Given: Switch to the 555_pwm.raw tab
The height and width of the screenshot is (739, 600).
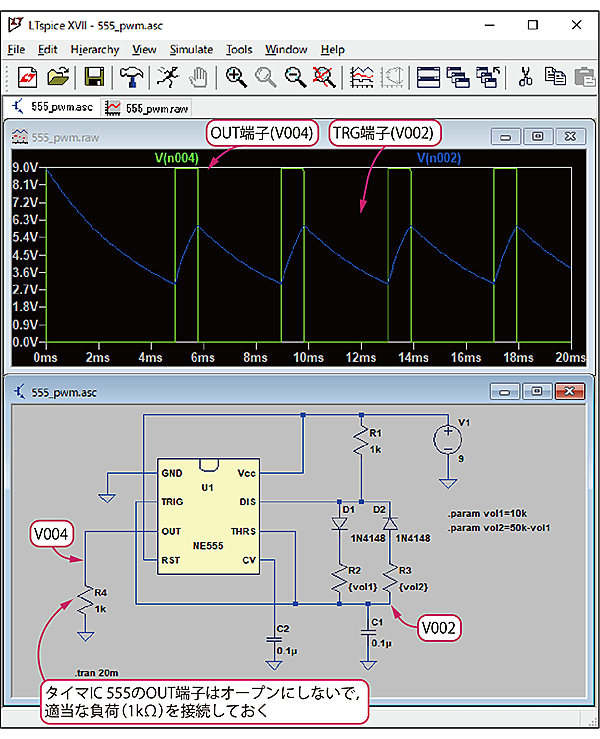Looking at the screenshot, I should pyautogui.click(x=147, y=107).
